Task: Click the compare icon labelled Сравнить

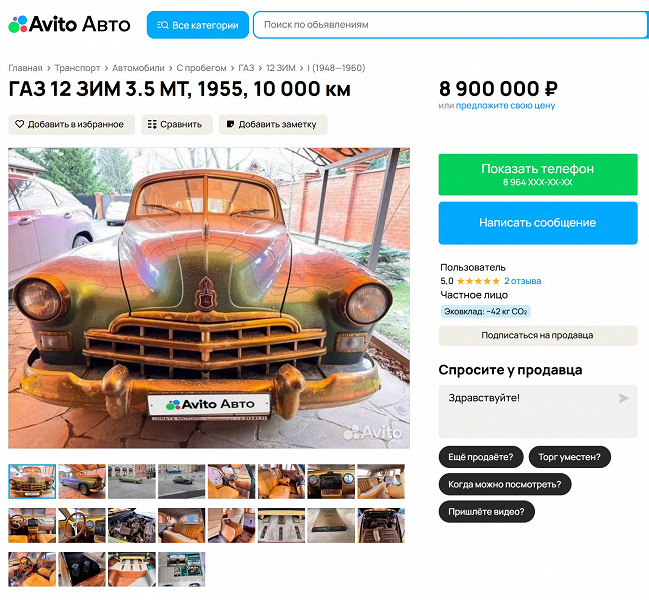Action: (x=152, y=124)
